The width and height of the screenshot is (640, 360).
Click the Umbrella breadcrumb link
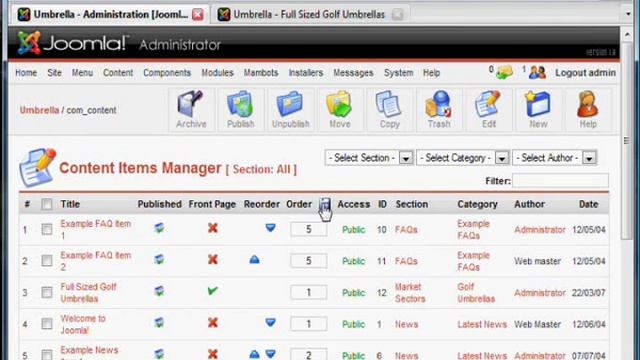click(x=40, y=110)
